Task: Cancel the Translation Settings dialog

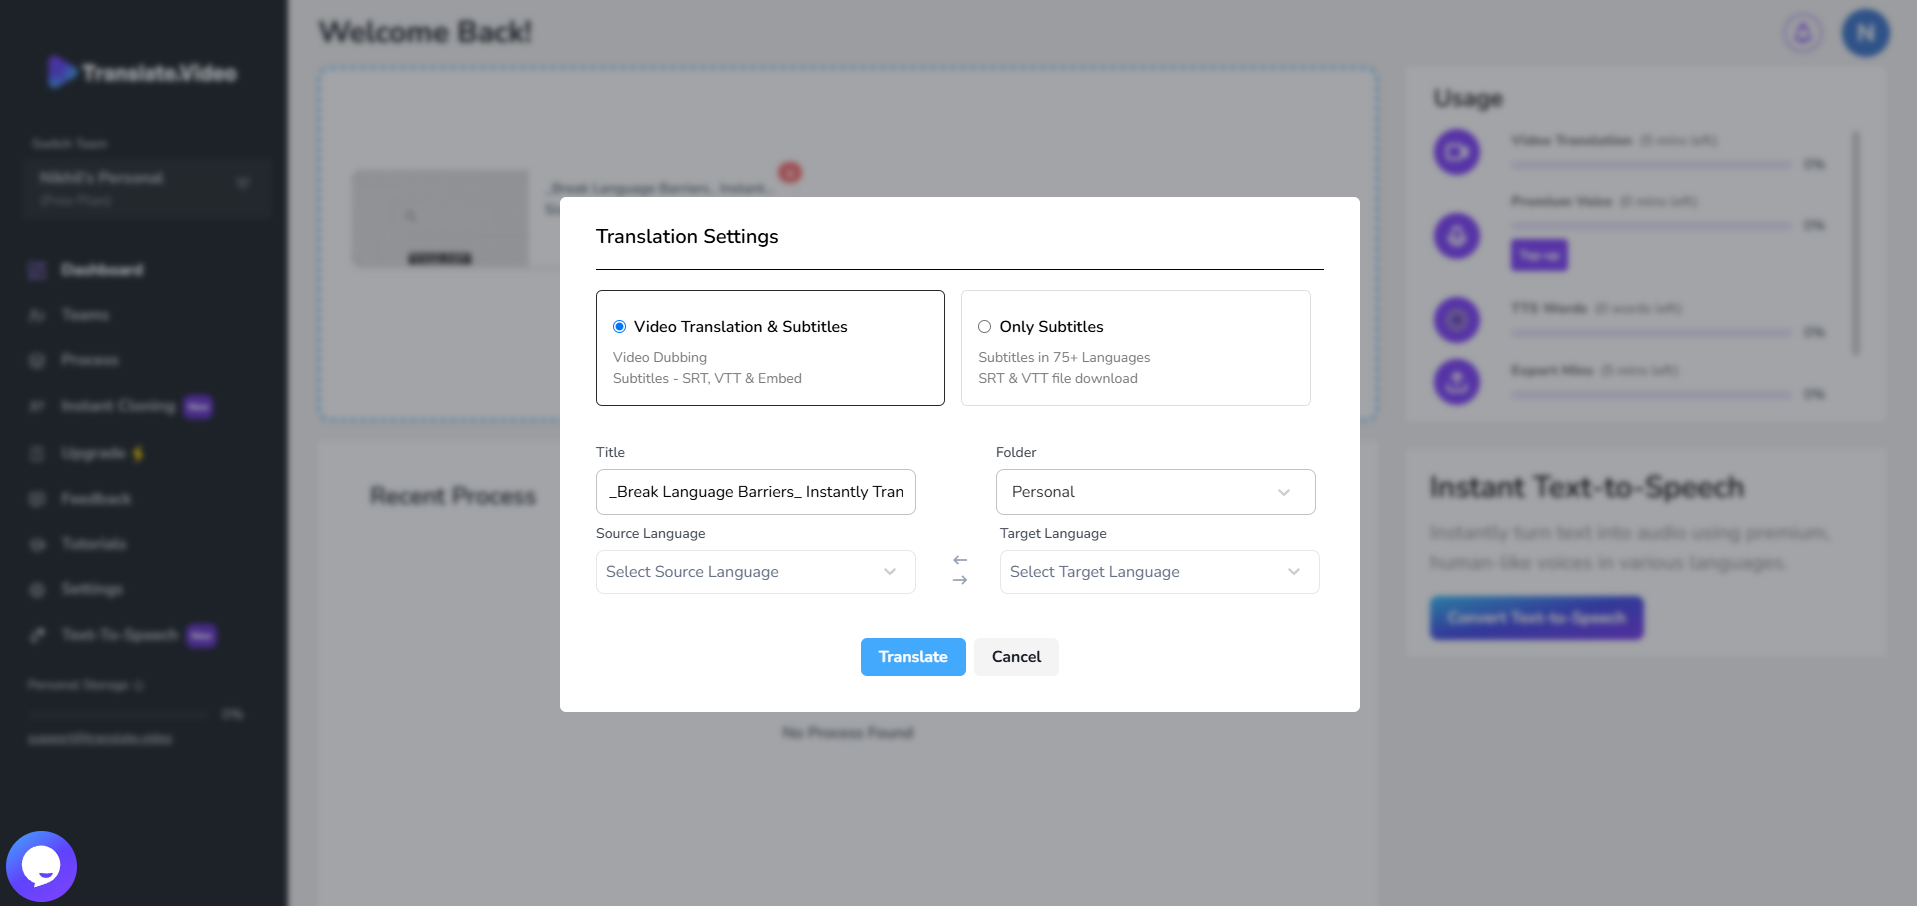Action: 1016,657
